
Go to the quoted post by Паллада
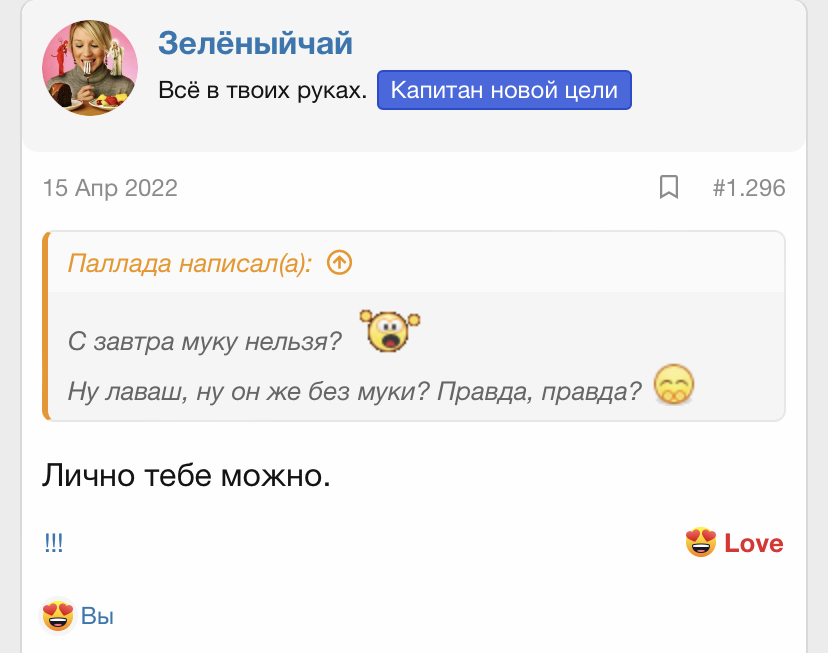190,263
